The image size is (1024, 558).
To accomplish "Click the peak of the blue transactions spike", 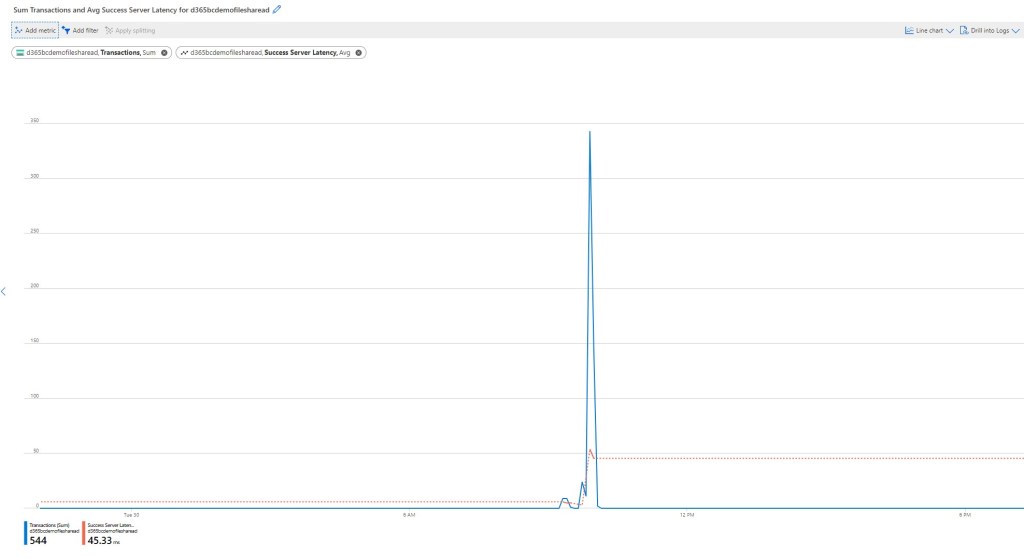I will 590,132.
